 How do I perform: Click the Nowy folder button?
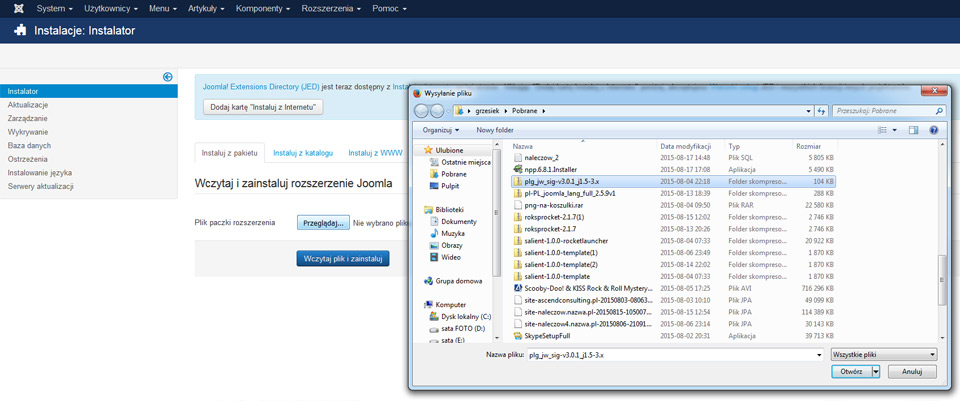click(495, 130)
